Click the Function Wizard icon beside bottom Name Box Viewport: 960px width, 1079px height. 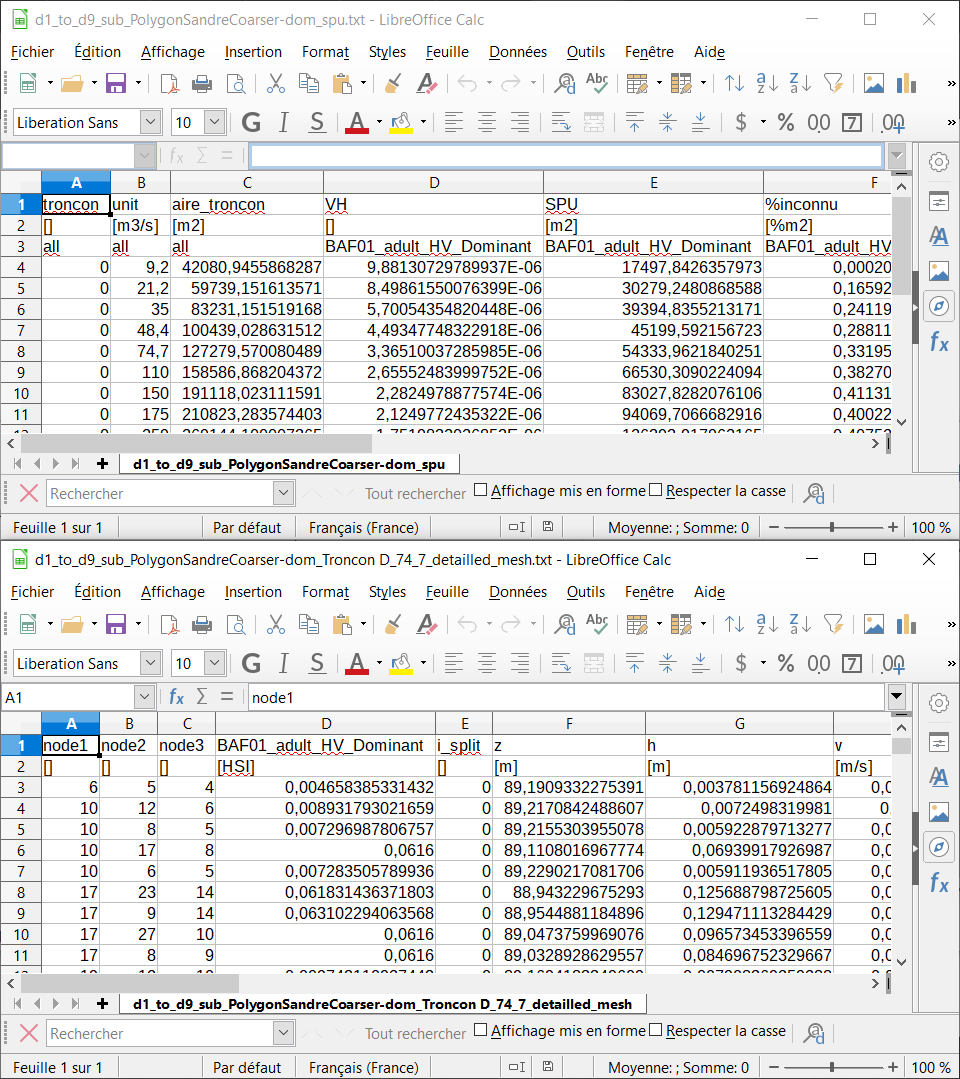[x=177, y=697]
